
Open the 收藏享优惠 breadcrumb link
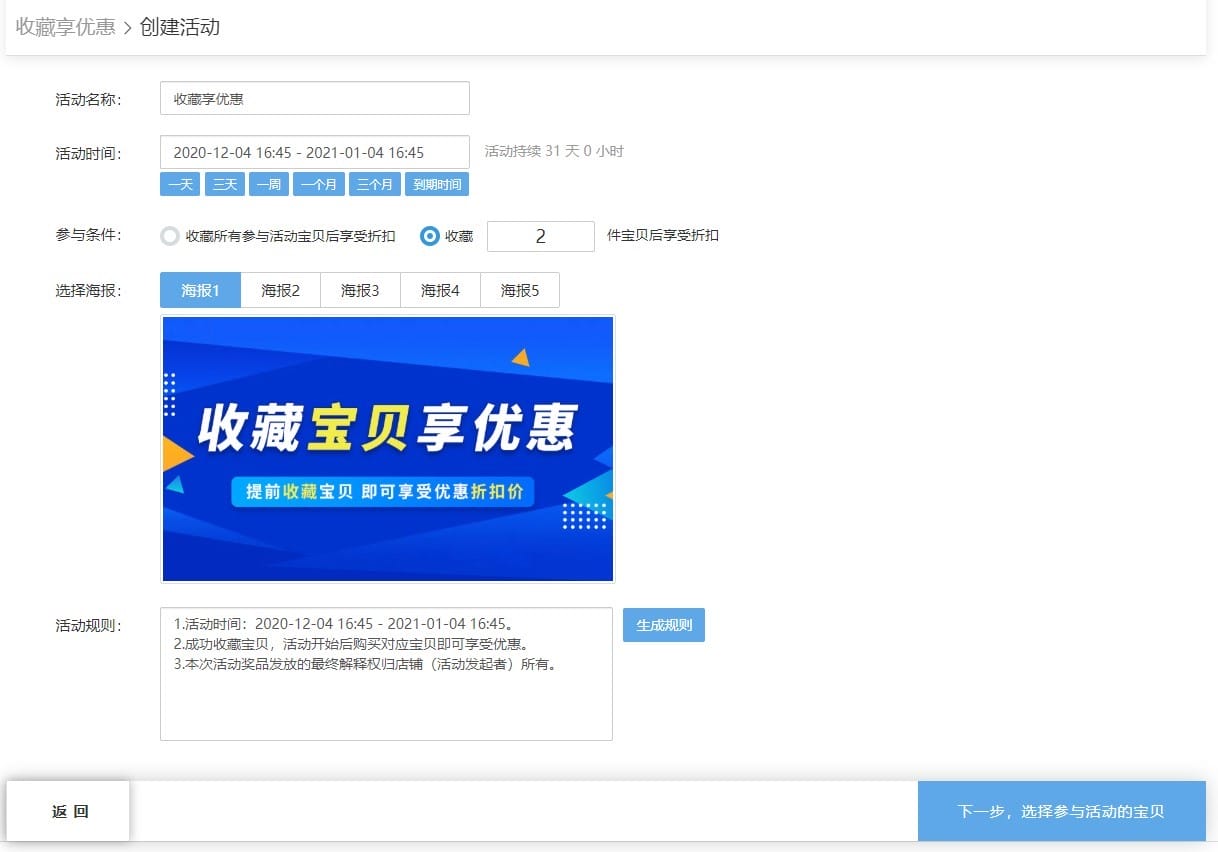click(63, 28)
